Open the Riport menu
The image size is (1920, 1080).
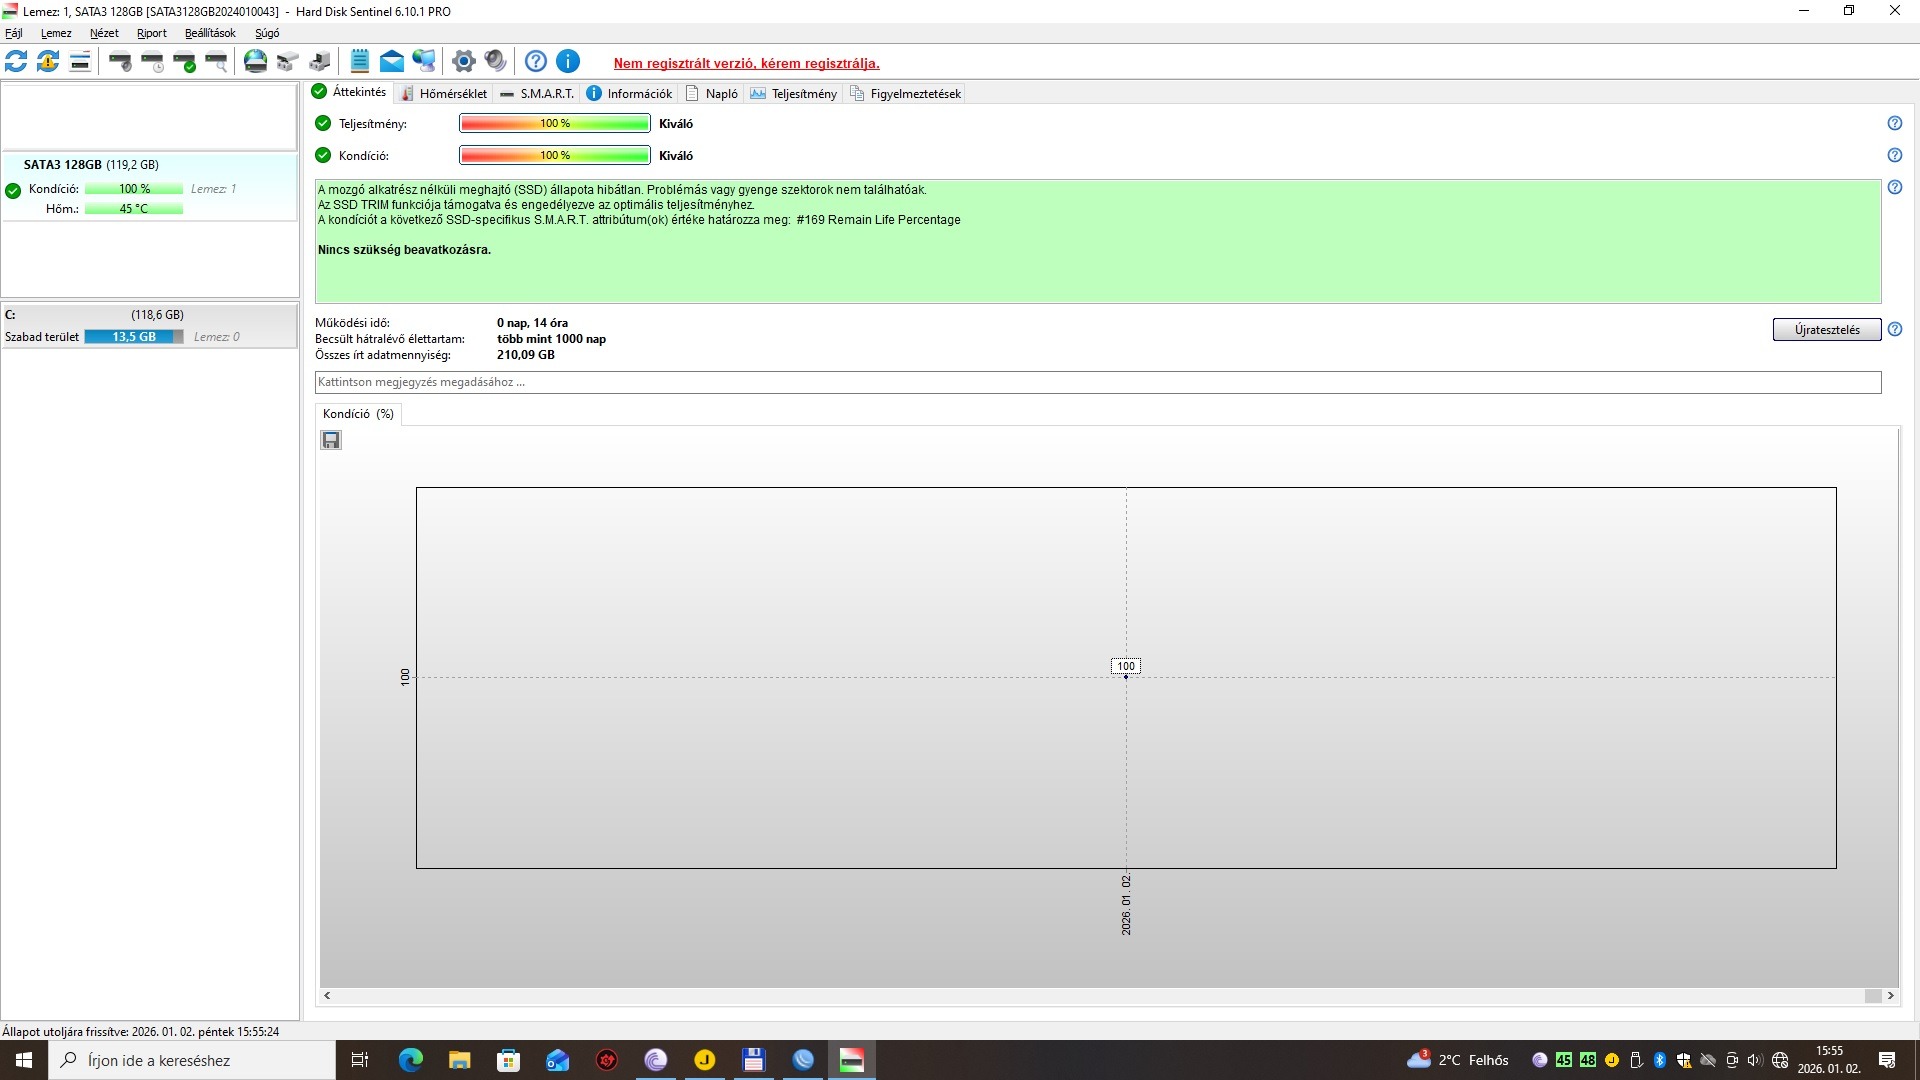tap(152, 33)
